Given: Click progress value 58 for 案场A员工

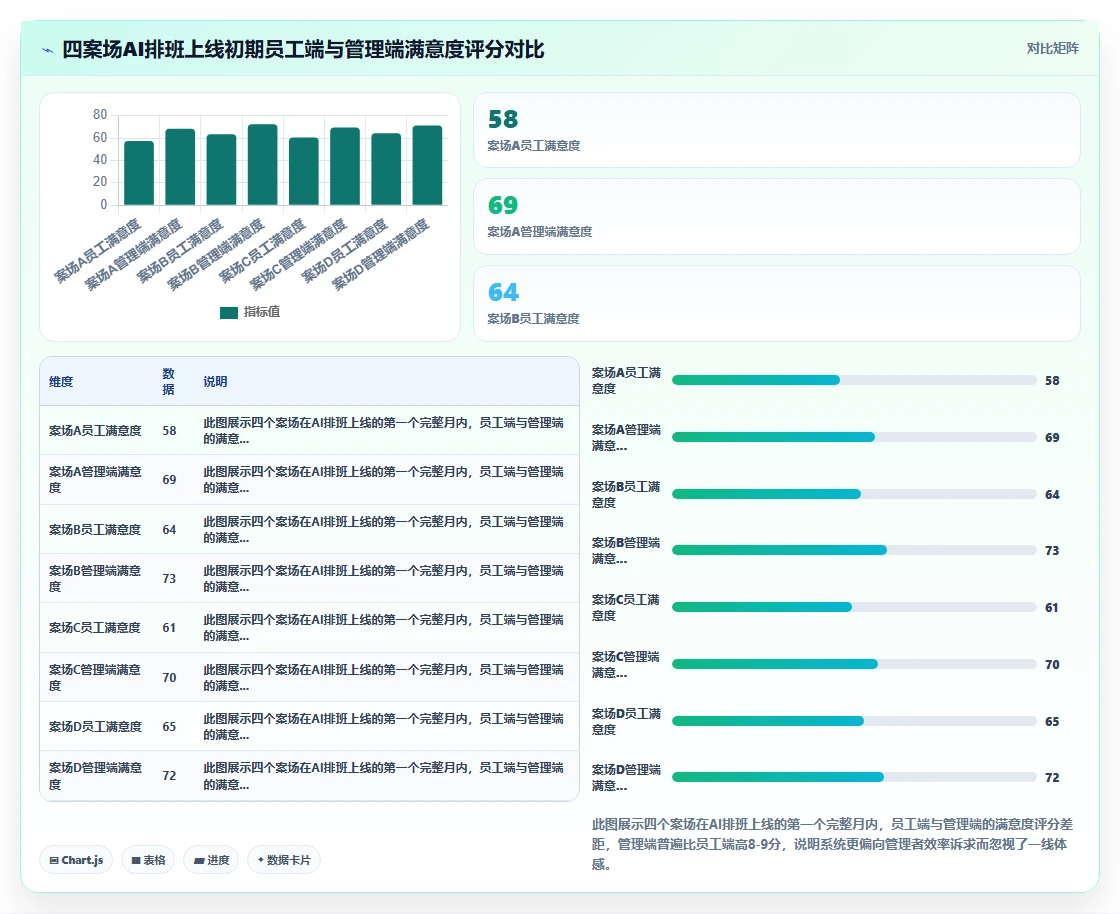Looking at the screenshot, I should (1052, 381).
